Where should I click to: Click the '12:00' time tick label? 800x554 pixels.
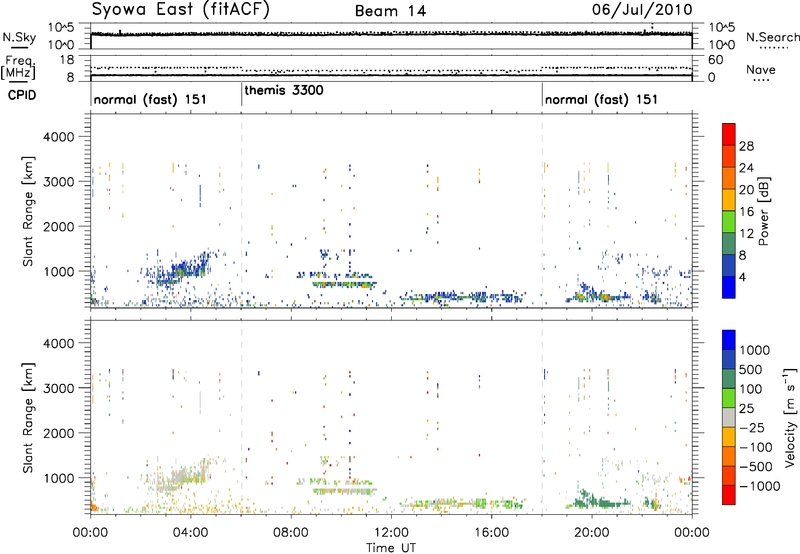point(391,533)
